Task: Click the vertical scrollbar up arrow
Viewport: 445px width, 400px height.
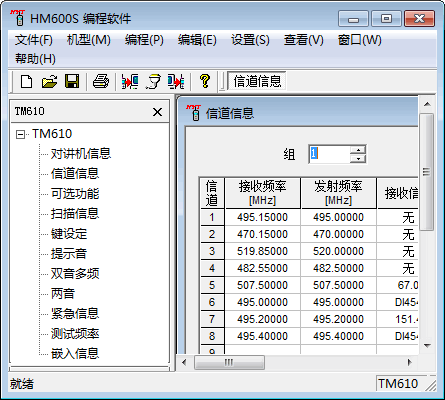Action: 427,105
